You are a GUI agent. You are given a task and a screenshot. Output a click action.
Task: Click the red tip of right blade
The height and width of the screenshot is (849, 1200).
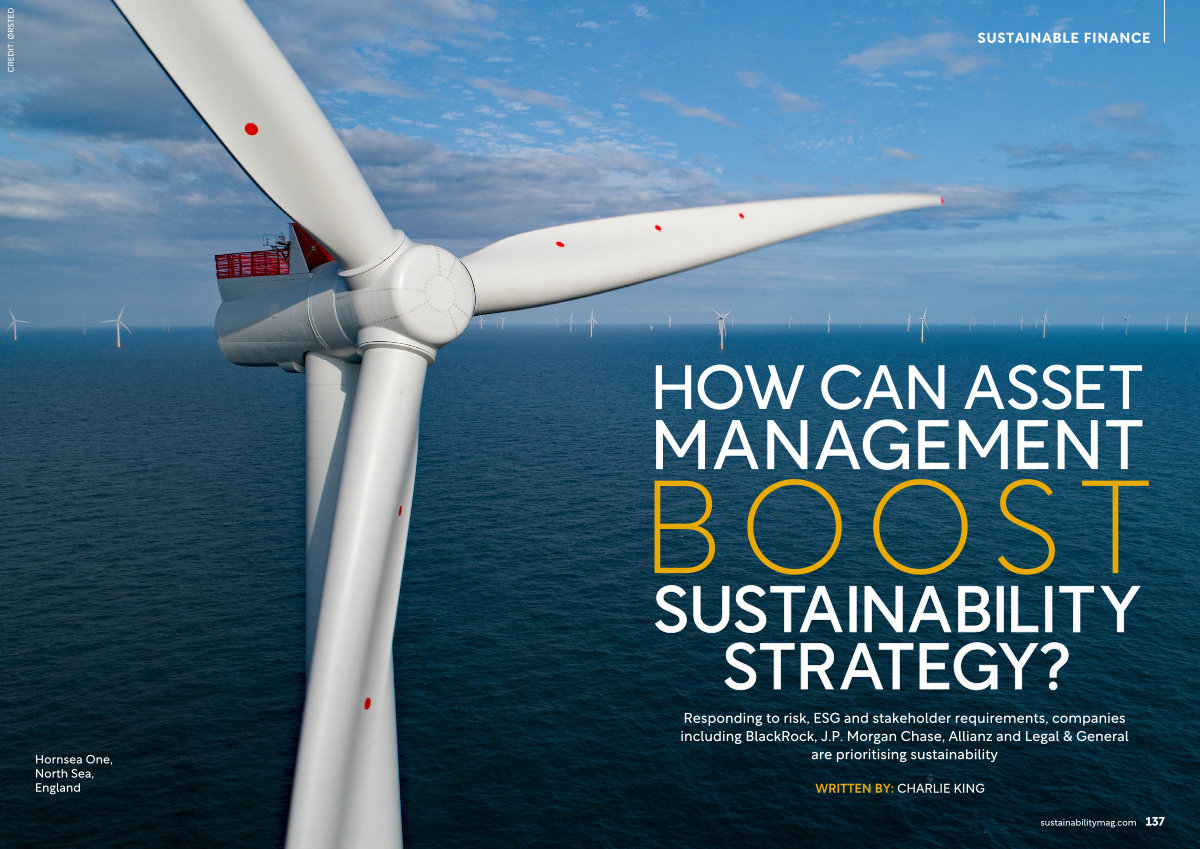coord(940,200)
